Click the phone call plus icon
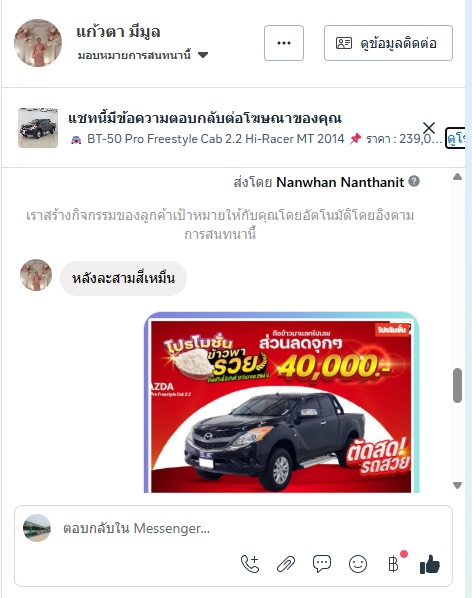472x598 pixels. (250, 564)
